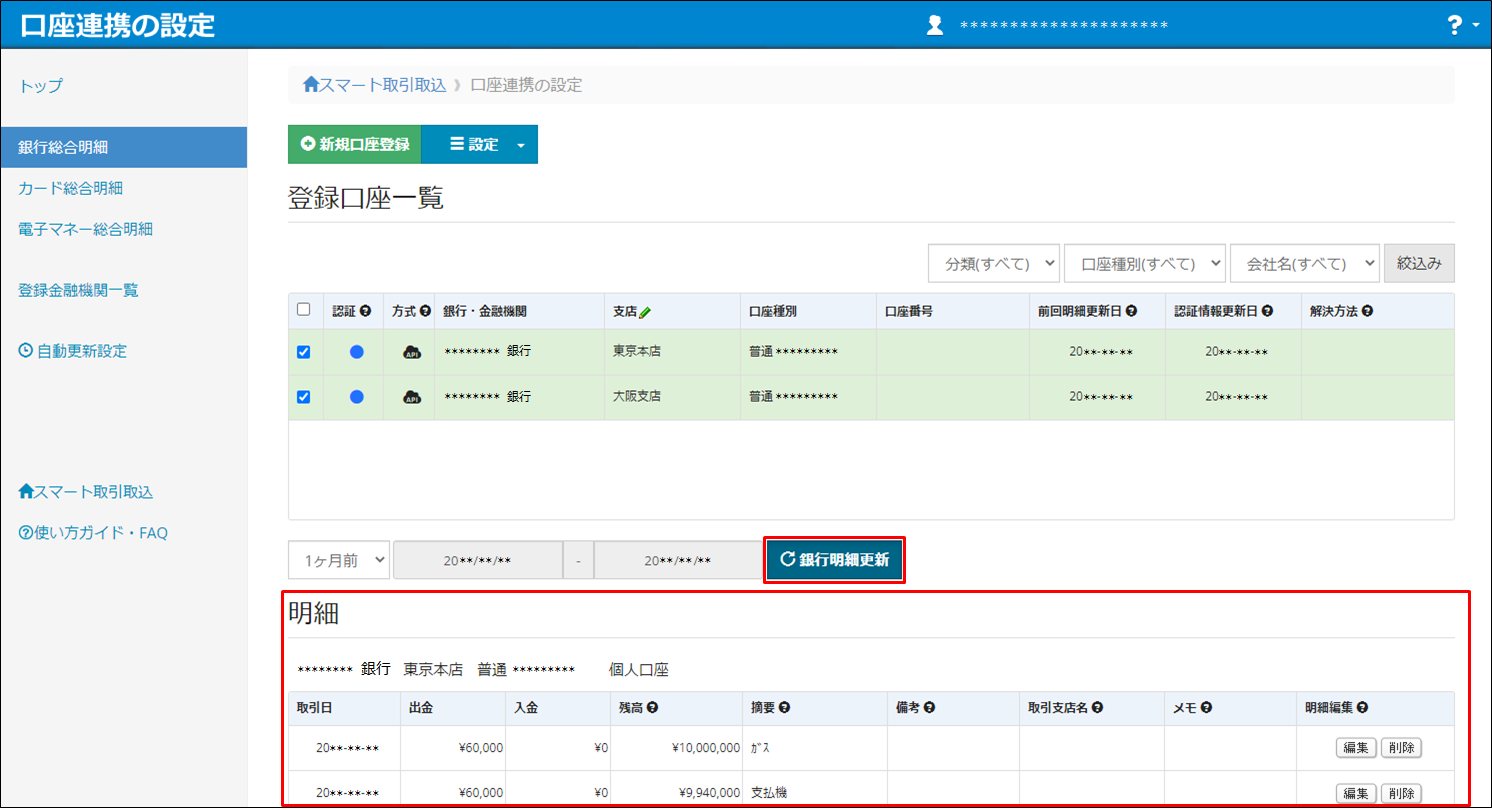1492x810 pixels.
Task: Uncheck the 東京本店 account checkbox
Action: point(304,352)
